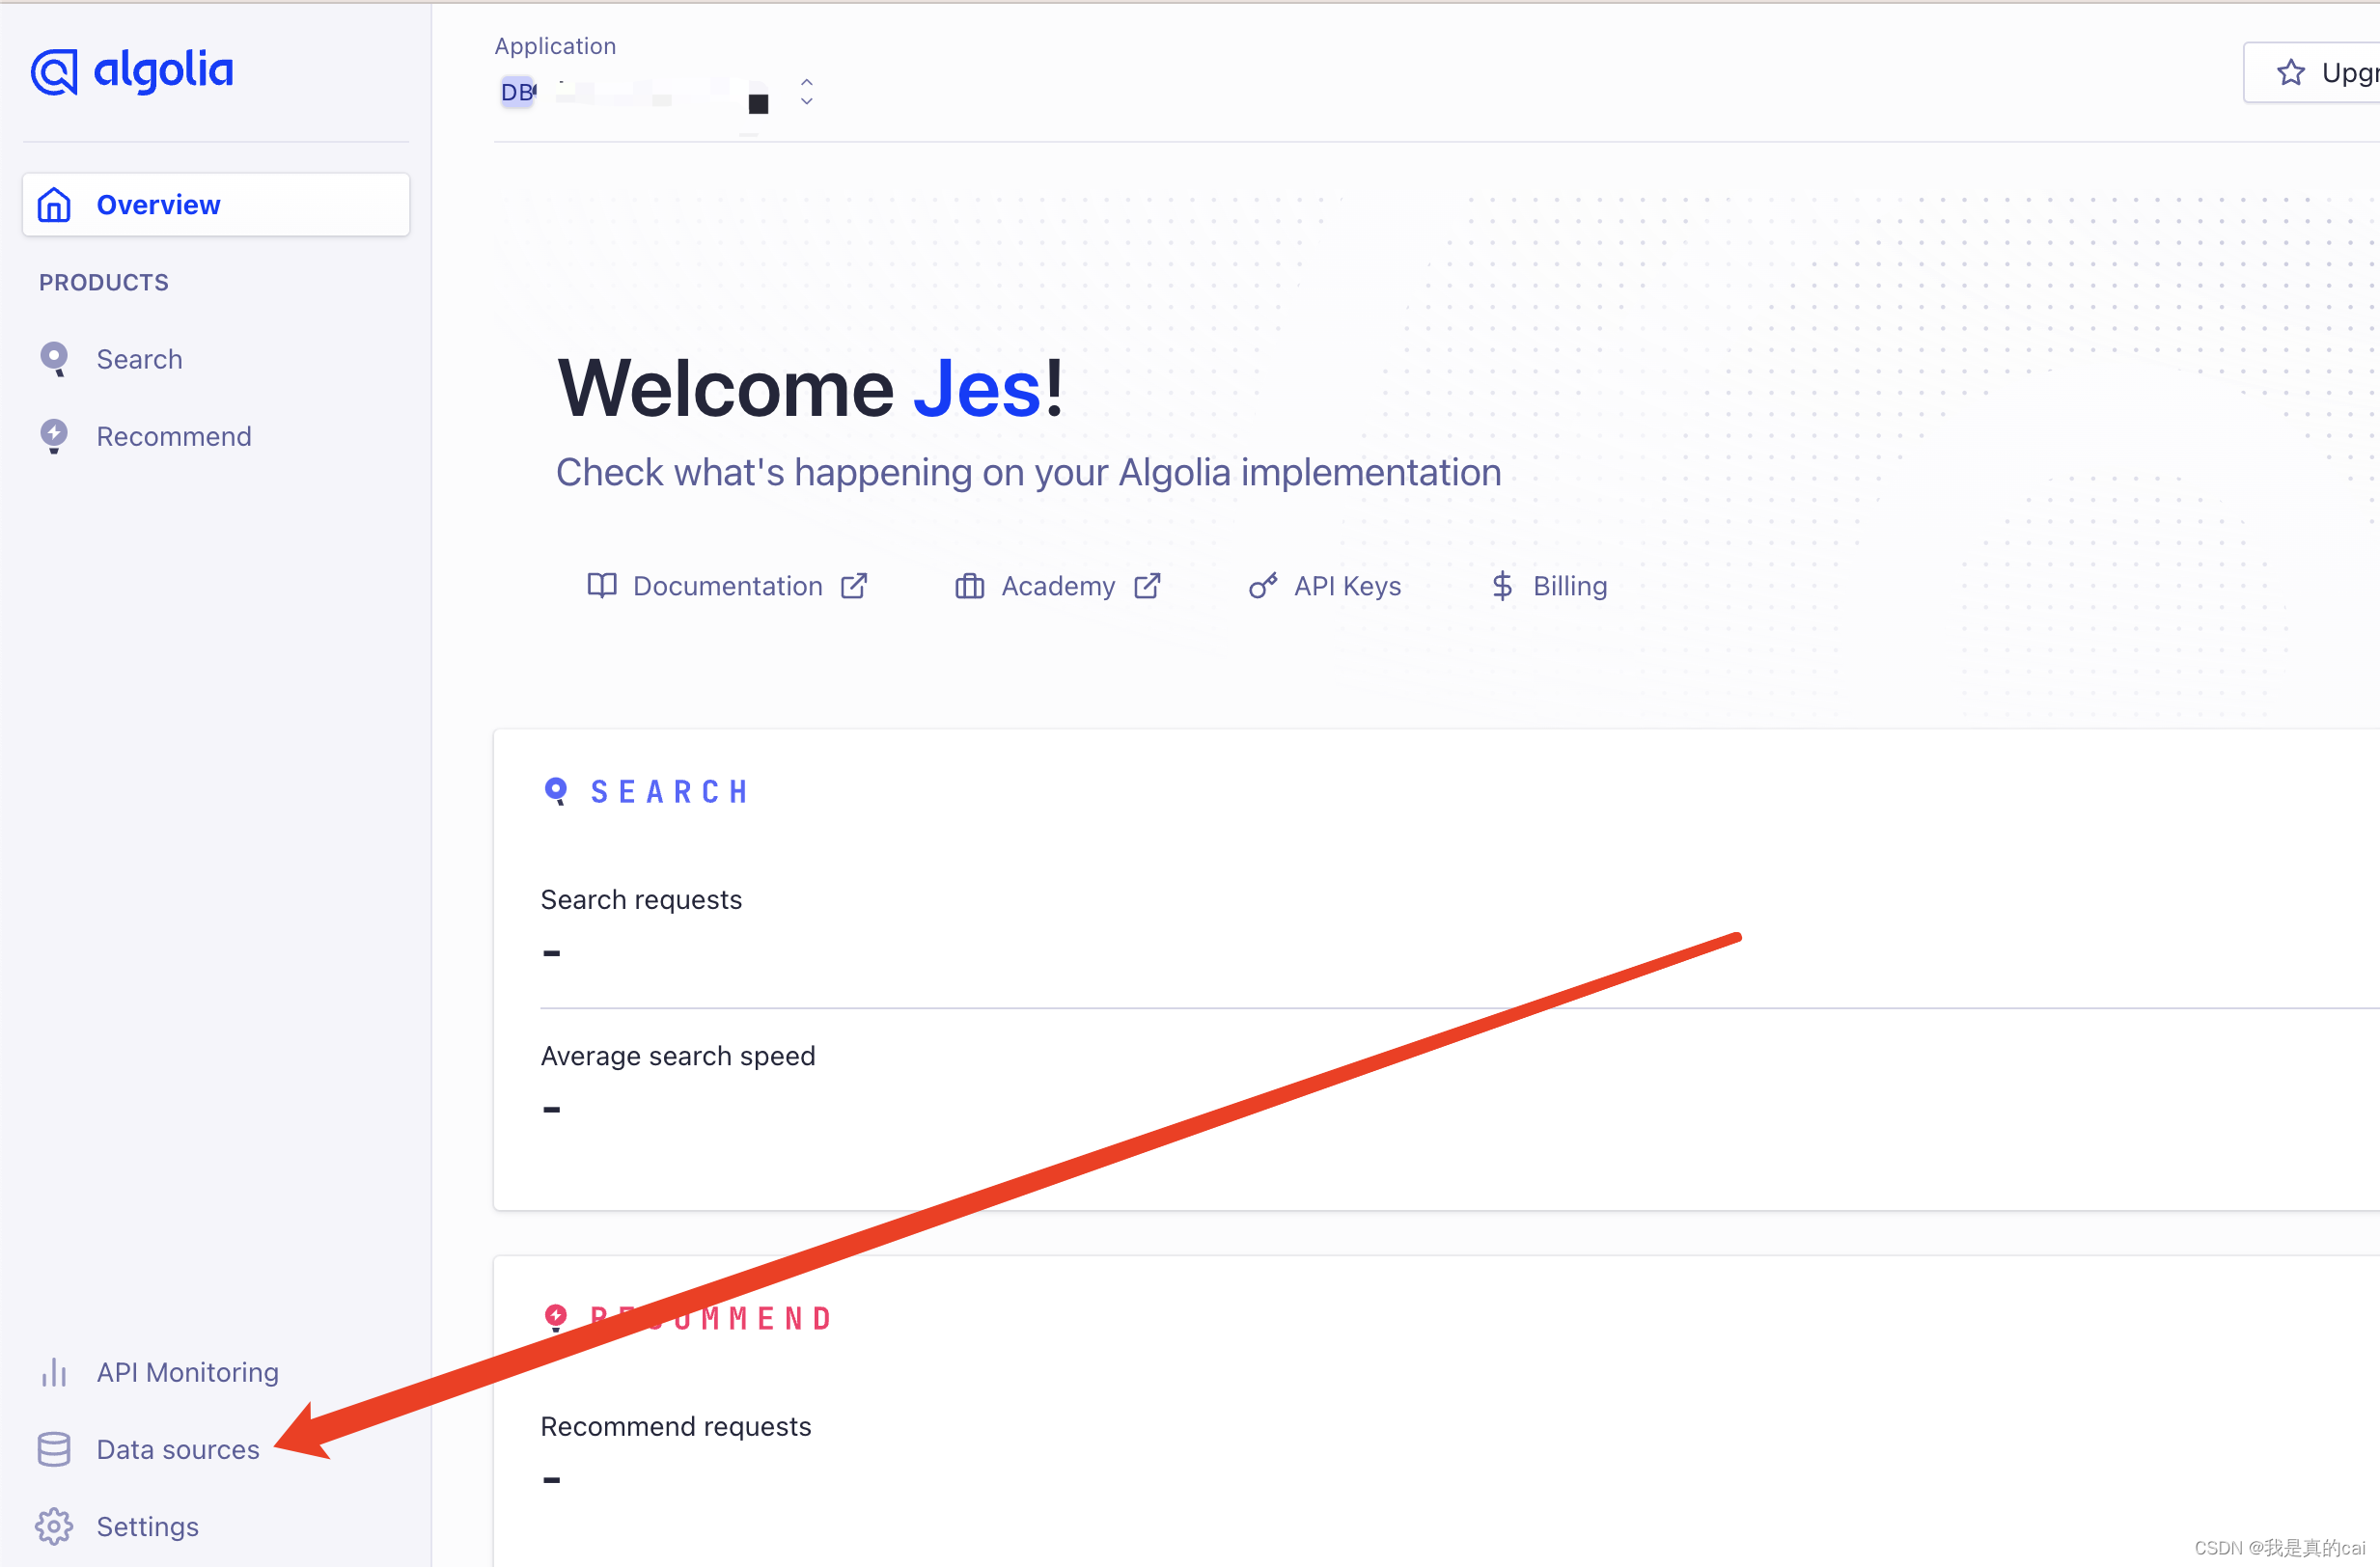The height and width of the screenshot is (1567, 2380).
Task: Go to Data sources
Action: pos(177,1449)
